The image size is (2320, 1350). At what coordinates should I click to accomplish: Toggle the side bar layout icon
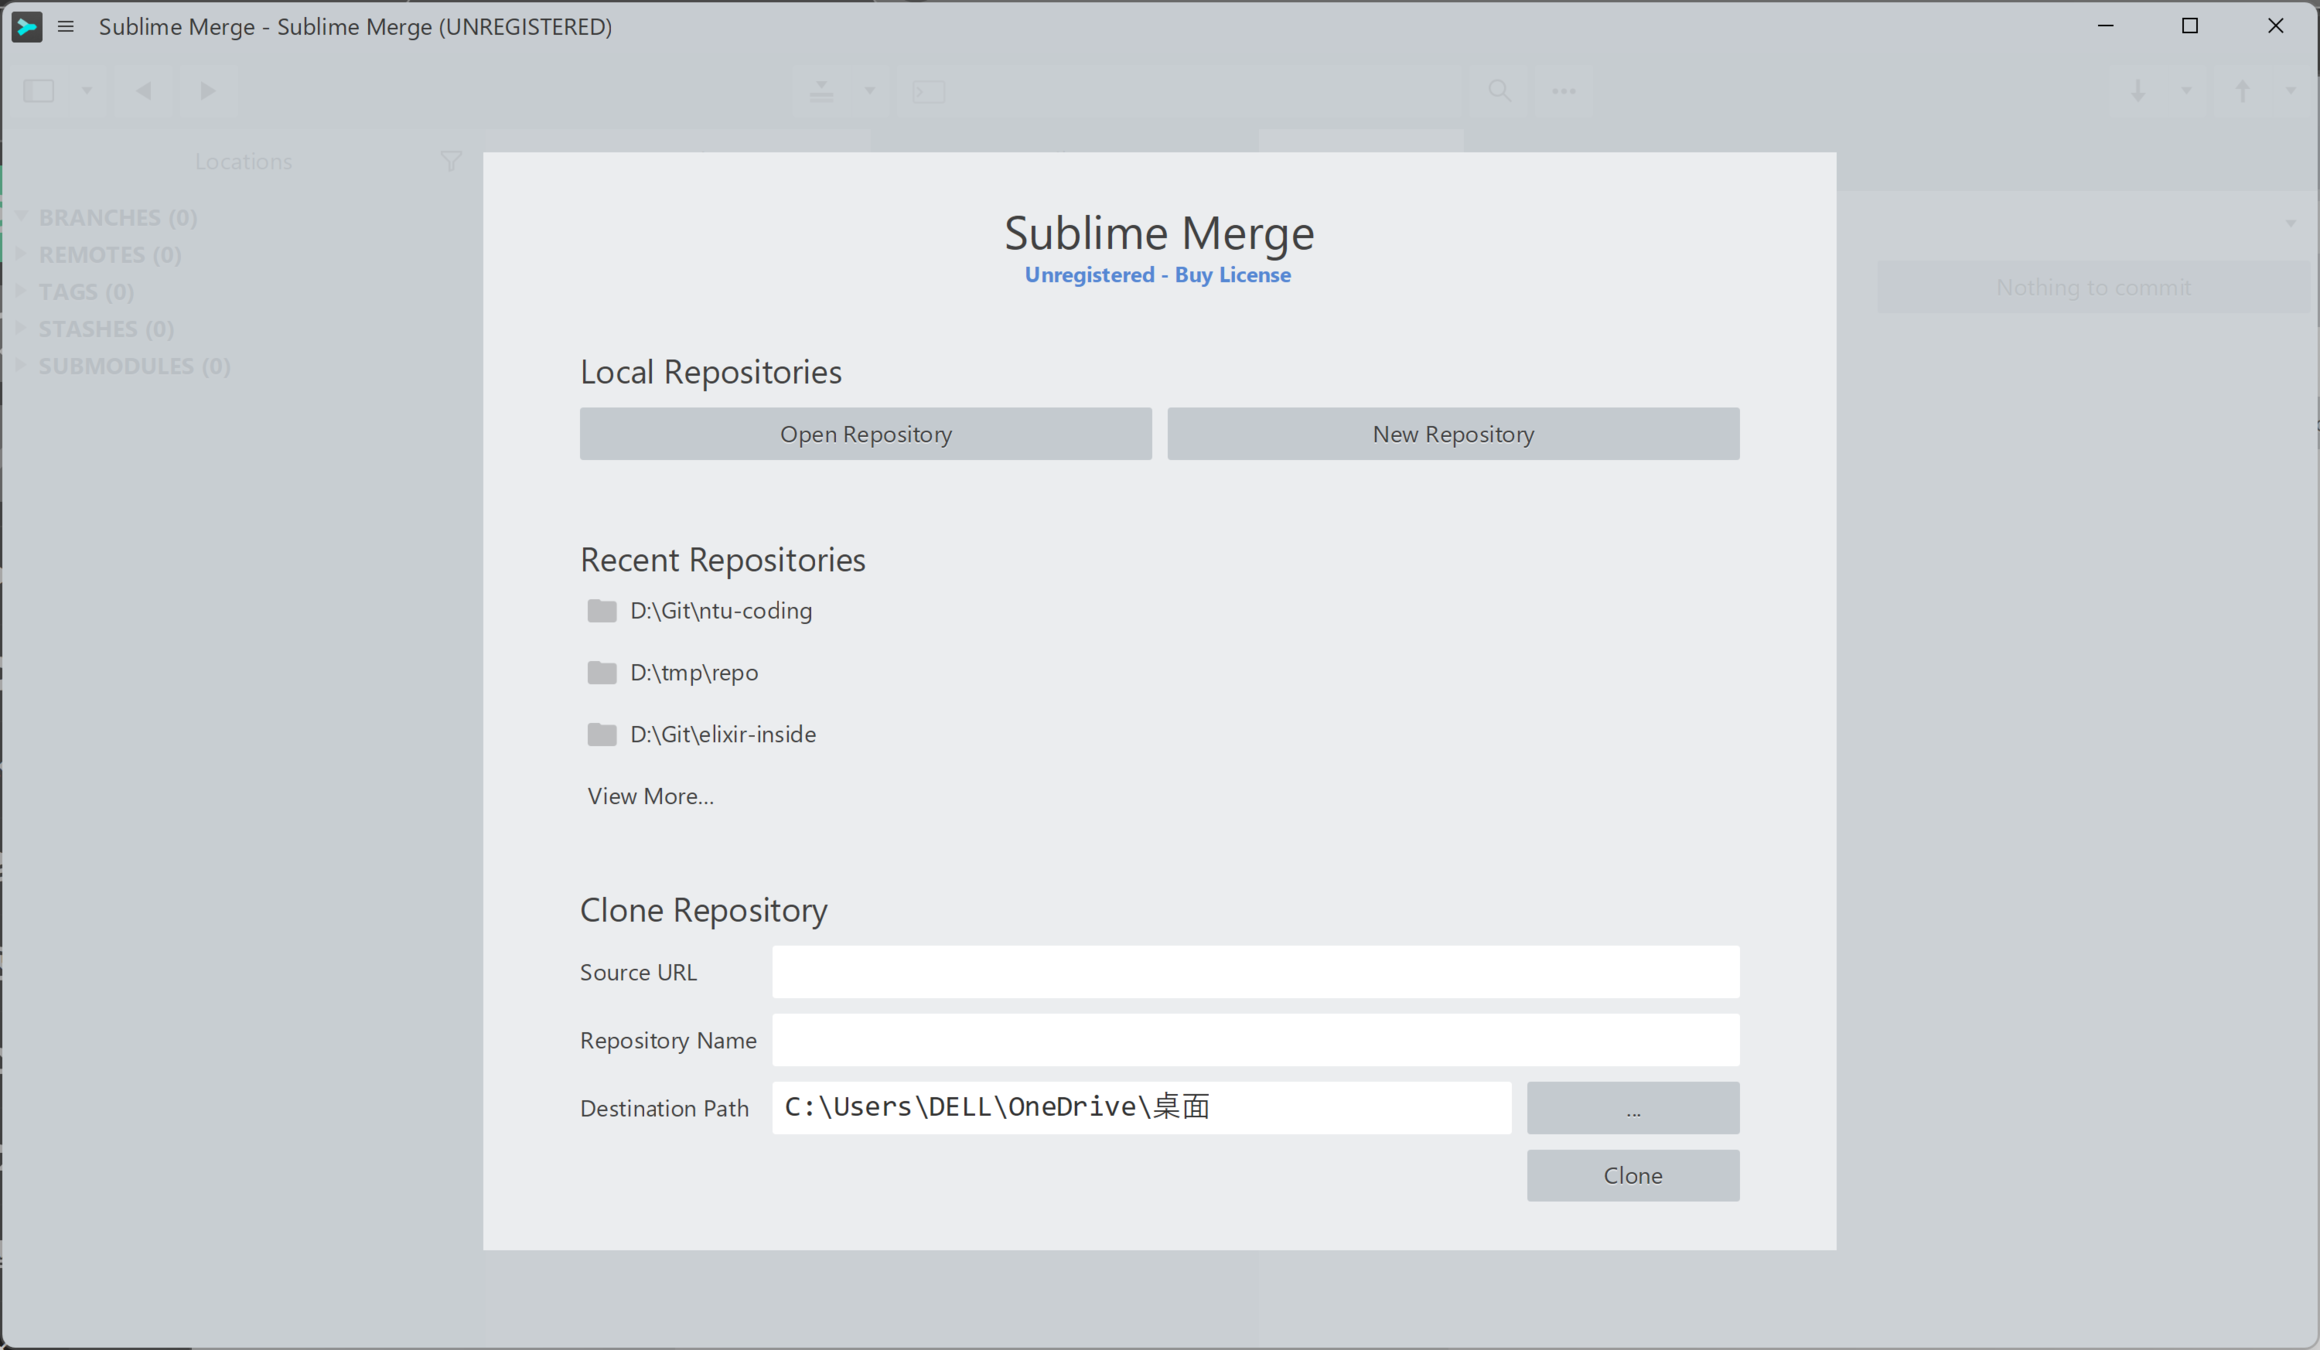tap(39, 91)
